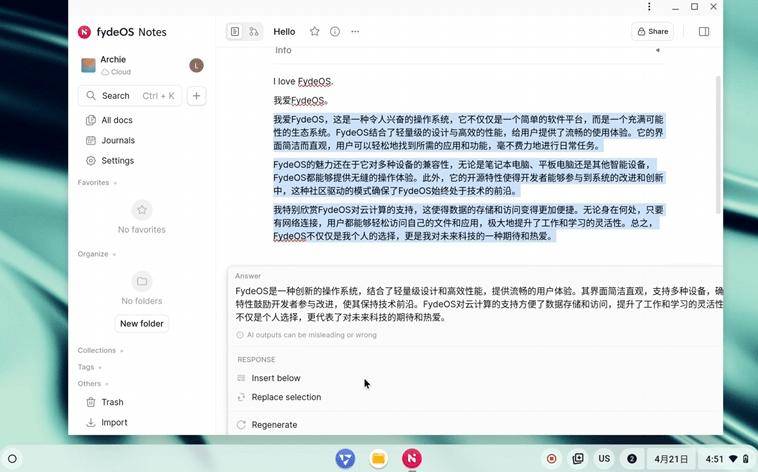Switch to edgeless mode icon
Screen dimensions: 758x472
[254, 31]
